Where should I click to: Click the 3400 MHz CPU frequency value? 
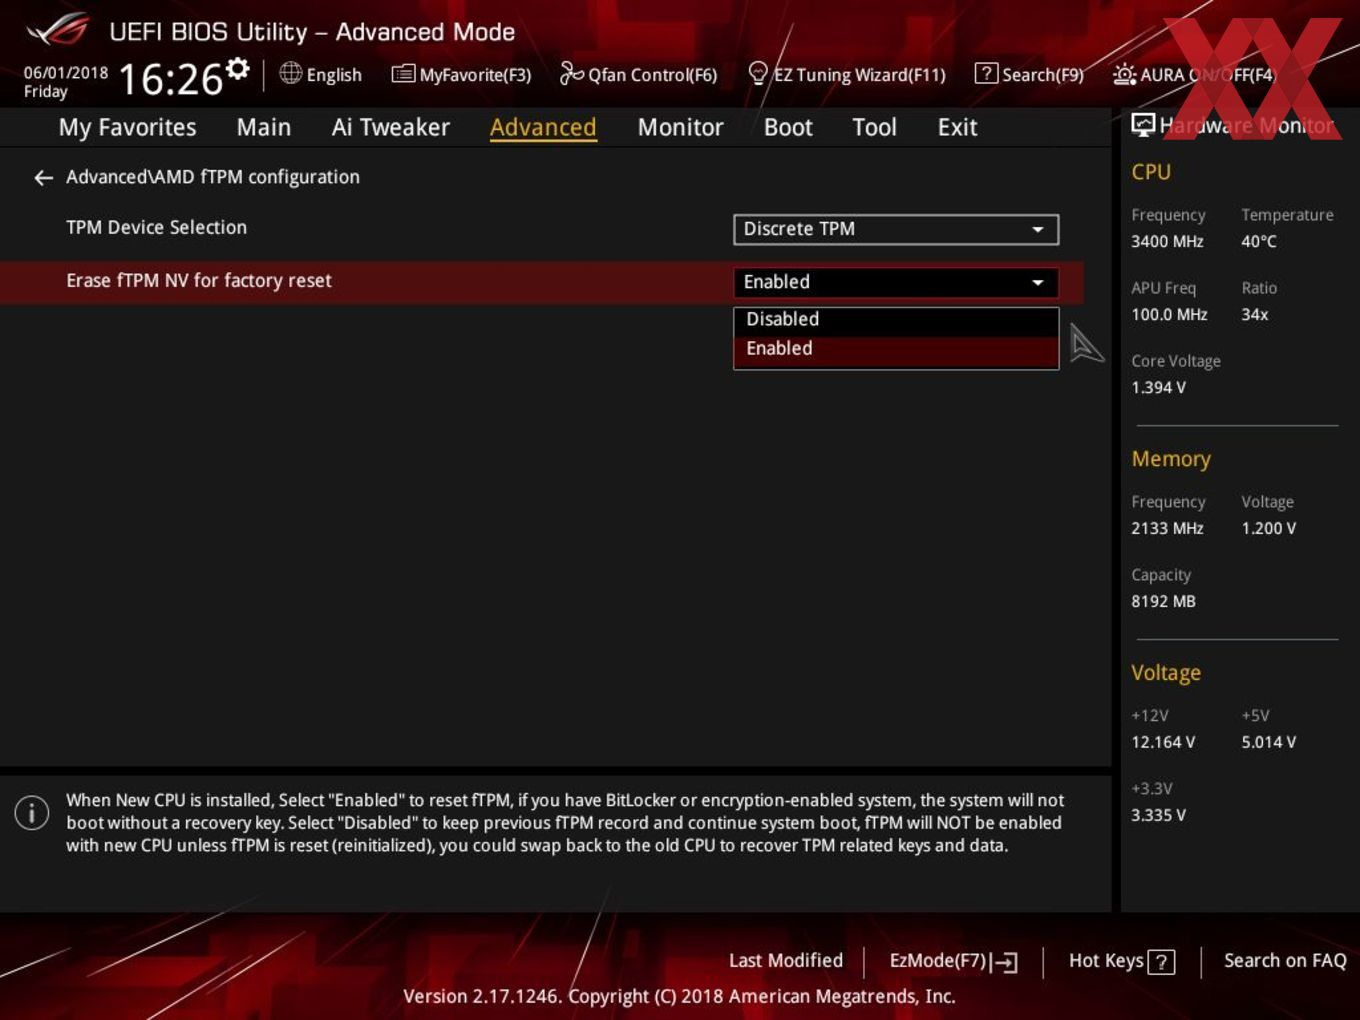1167,242
